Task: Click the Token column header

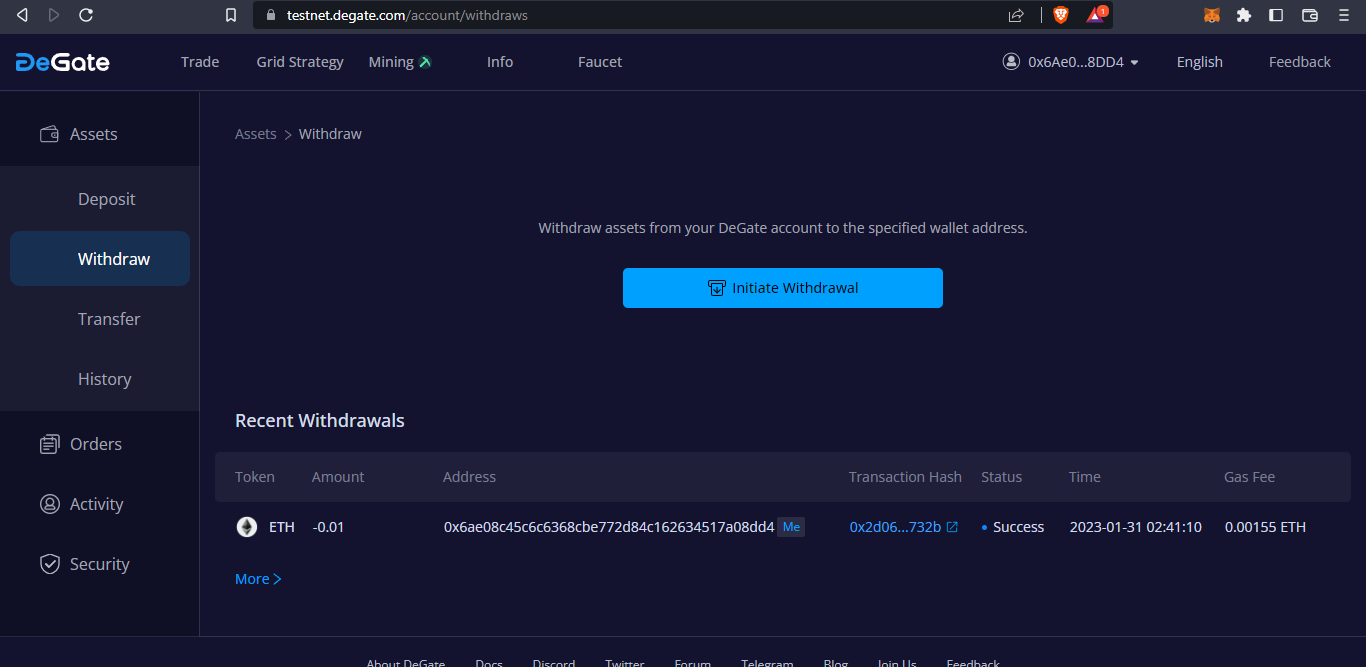Action: point(255,477)
